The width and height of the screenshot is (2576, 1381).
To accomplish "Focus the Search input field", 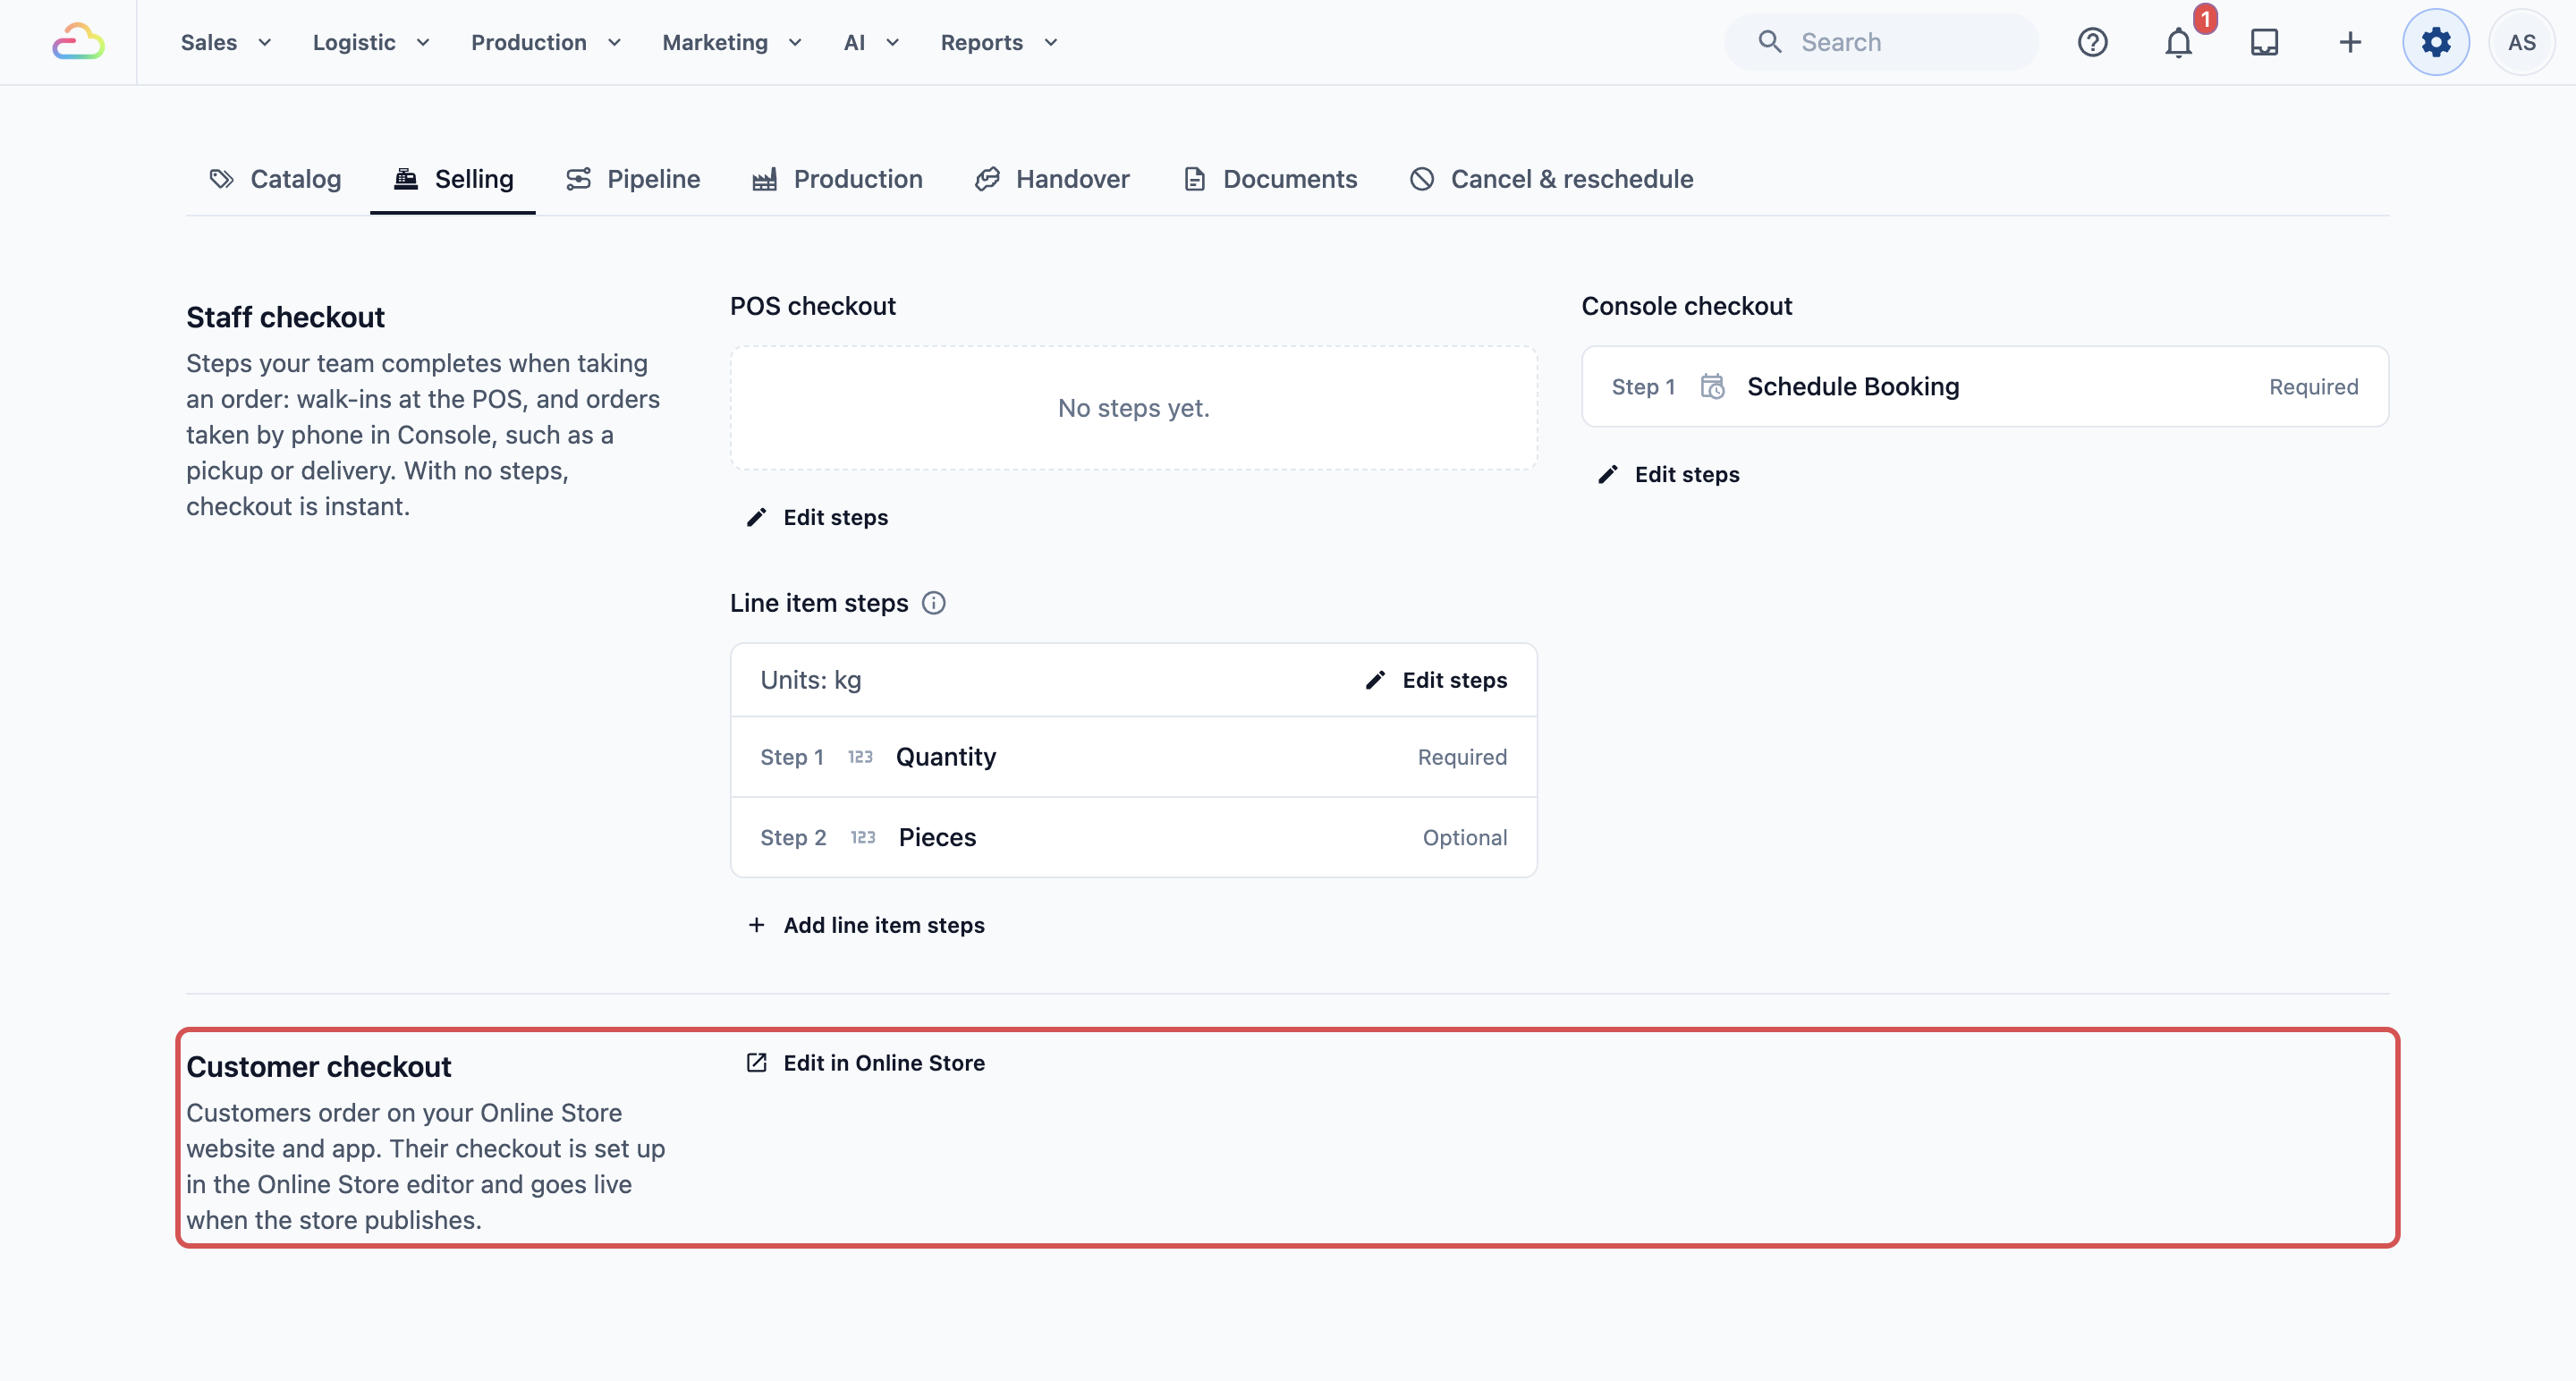I will [1881, 42].
